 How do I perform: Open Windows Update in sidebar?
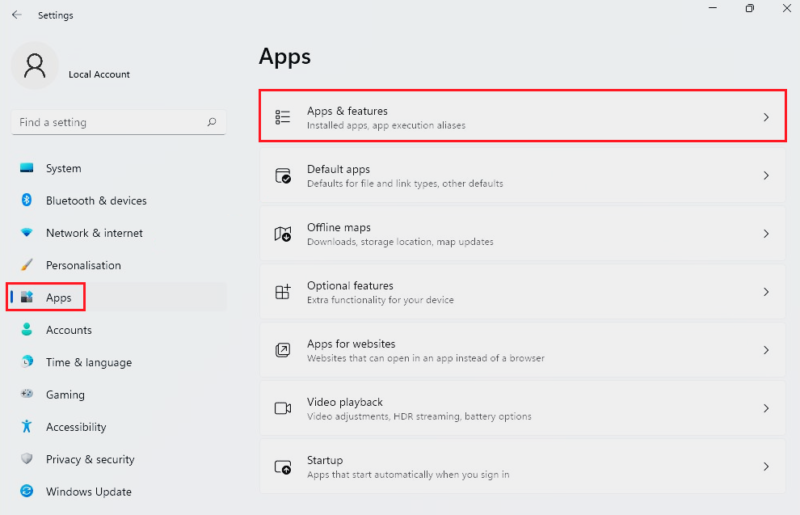[x=88, y=492]
